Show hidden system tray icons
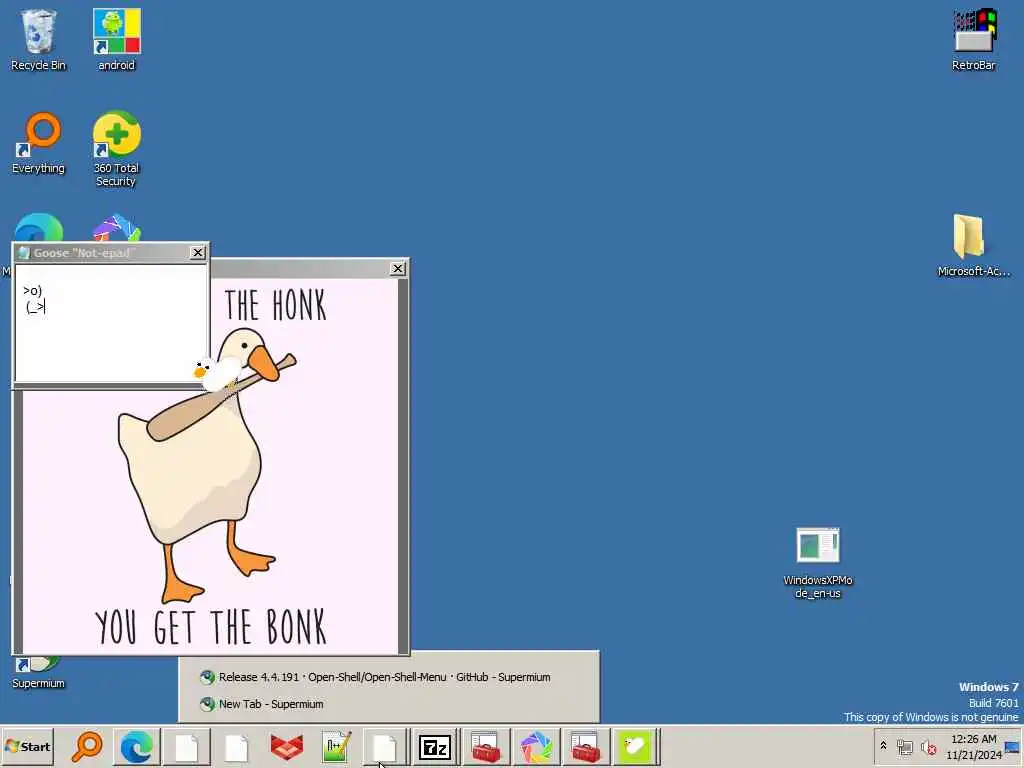The height and width of the screenshot is (768, 1024). coord(883,746)
